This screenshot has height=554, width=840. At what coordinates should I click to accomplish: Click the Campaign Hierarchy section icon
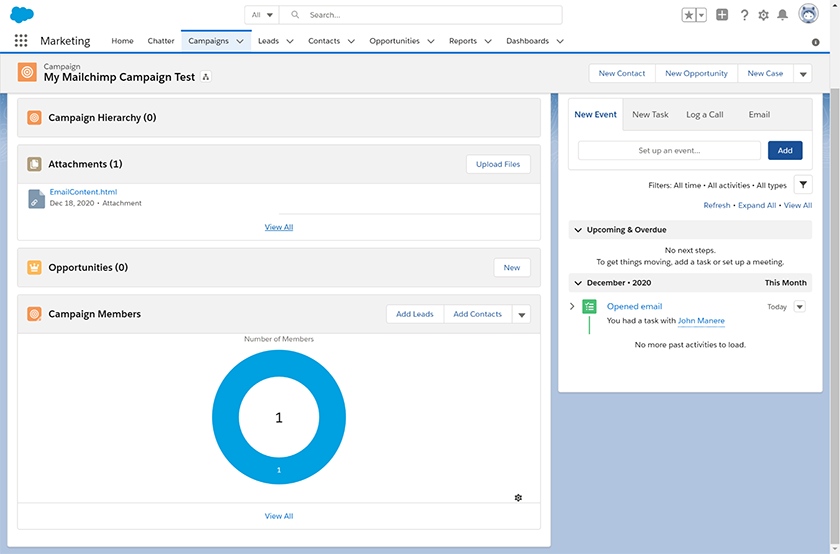(x=34, y=117)
